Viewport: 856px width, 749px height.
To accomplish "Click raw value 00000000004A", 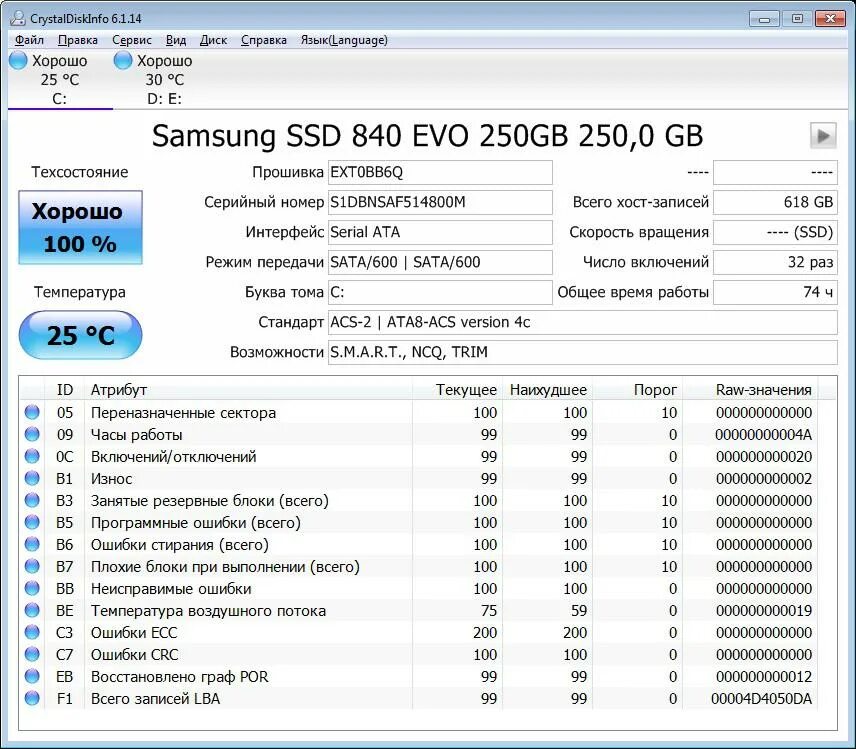I will [764, 435].
